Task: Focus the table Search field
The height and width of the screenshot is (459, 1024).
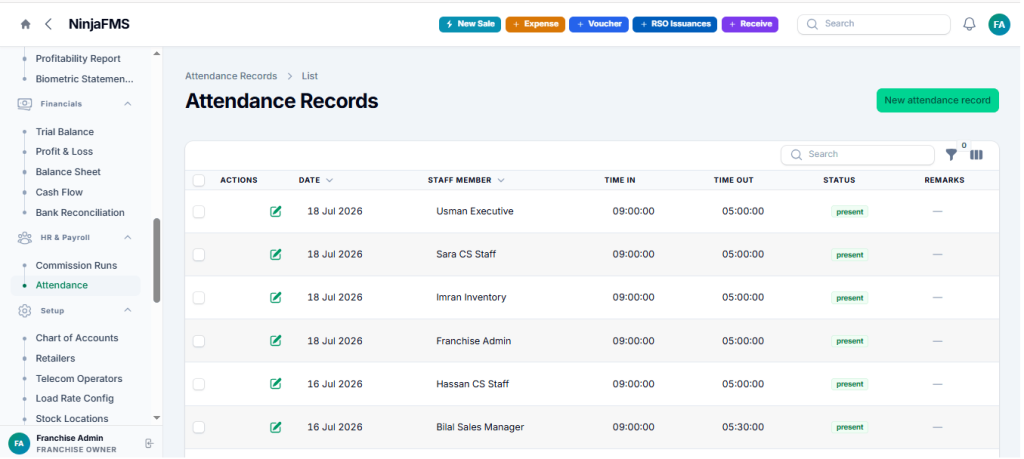Action: click(857, 155)
